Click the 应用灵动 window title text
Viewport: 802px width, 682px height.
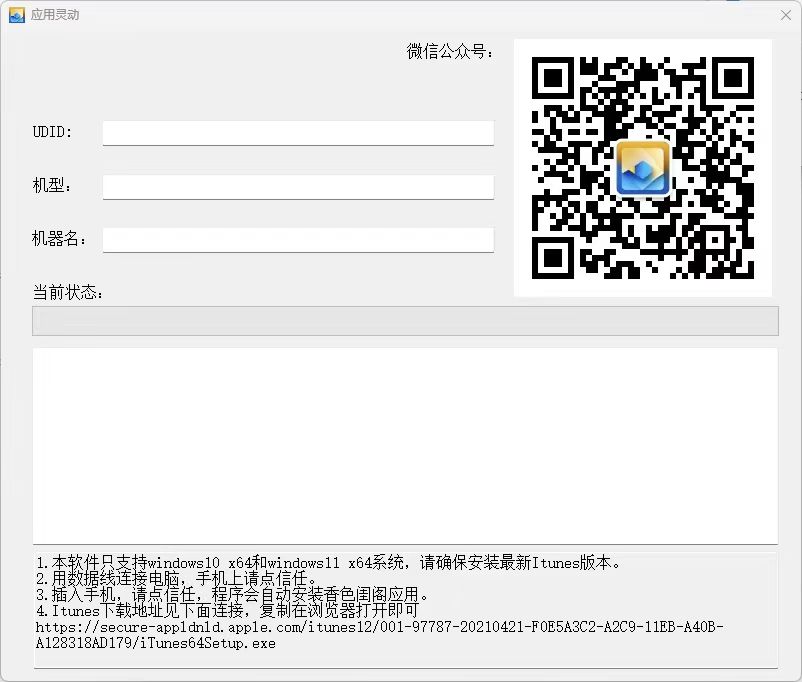[x=55, y=15]
